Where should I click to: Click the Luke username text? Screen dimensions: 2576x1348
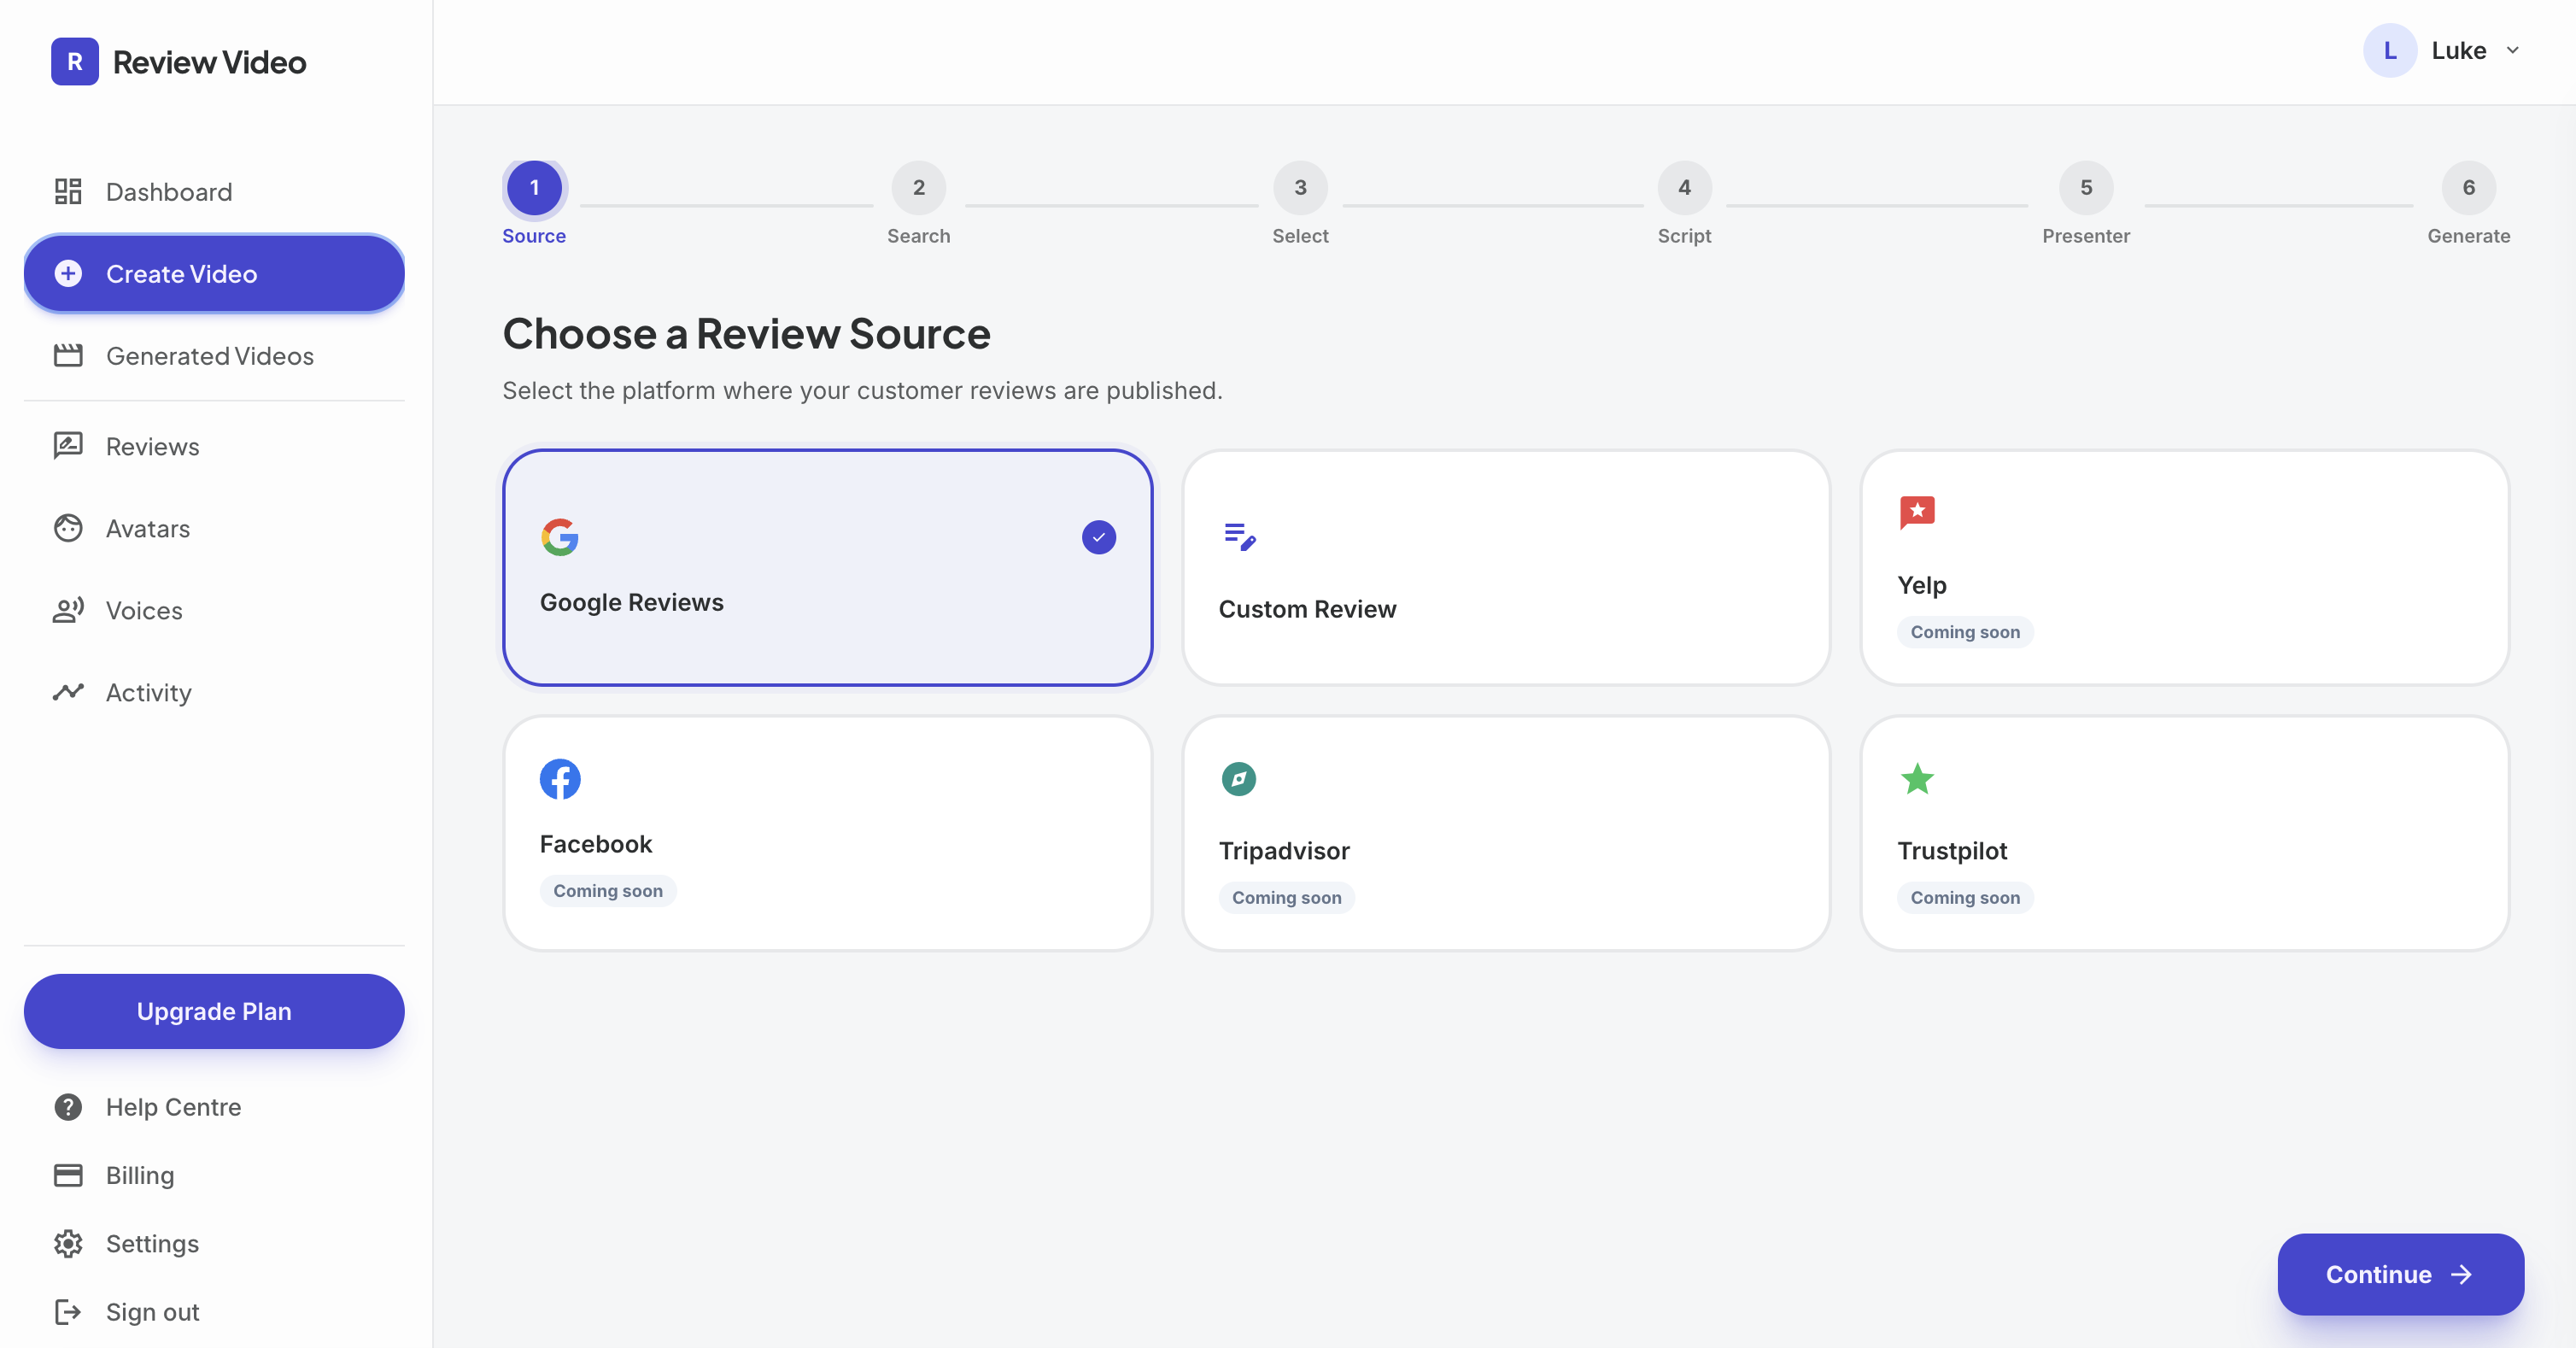[2458, 50]
